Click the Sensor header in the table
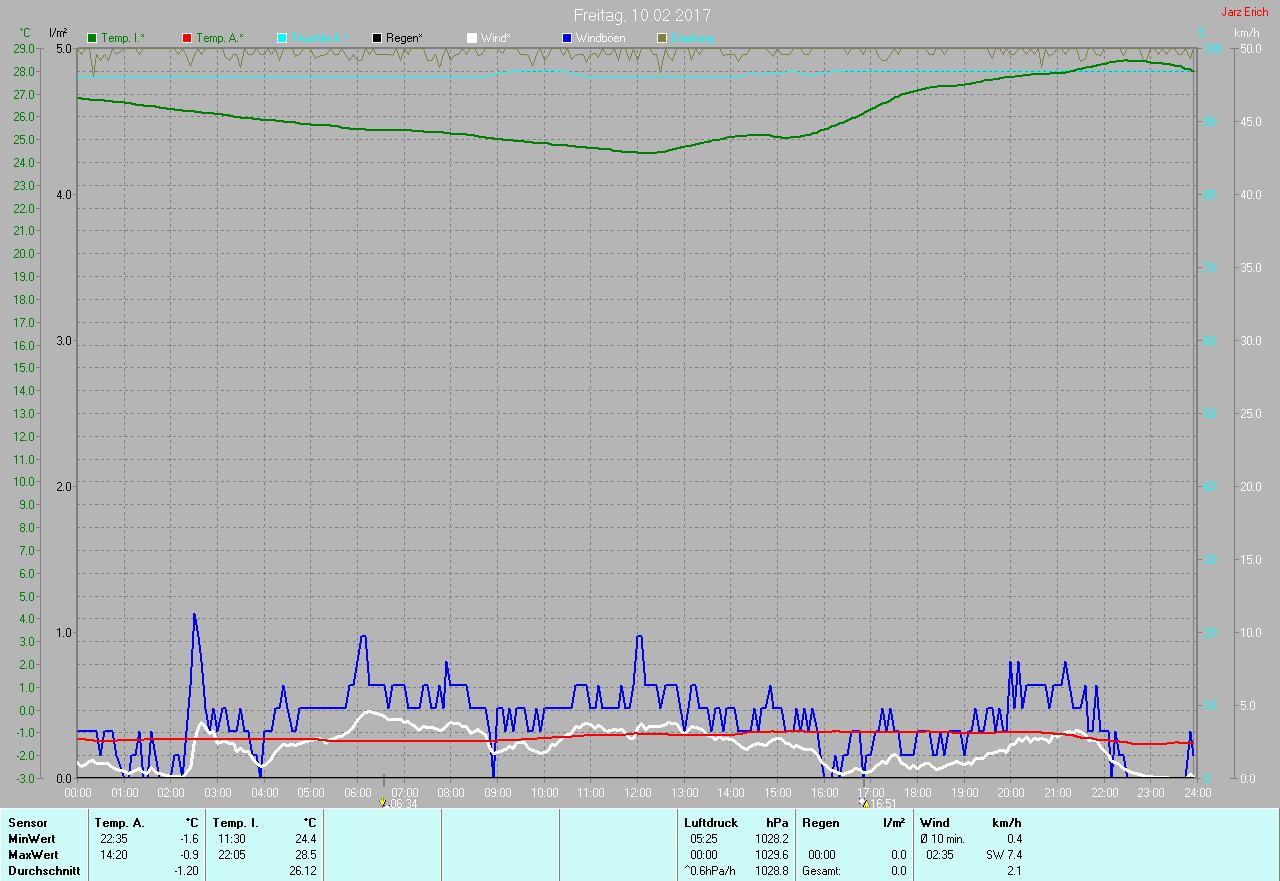1280x881 pixels. [x=27, y=823]
